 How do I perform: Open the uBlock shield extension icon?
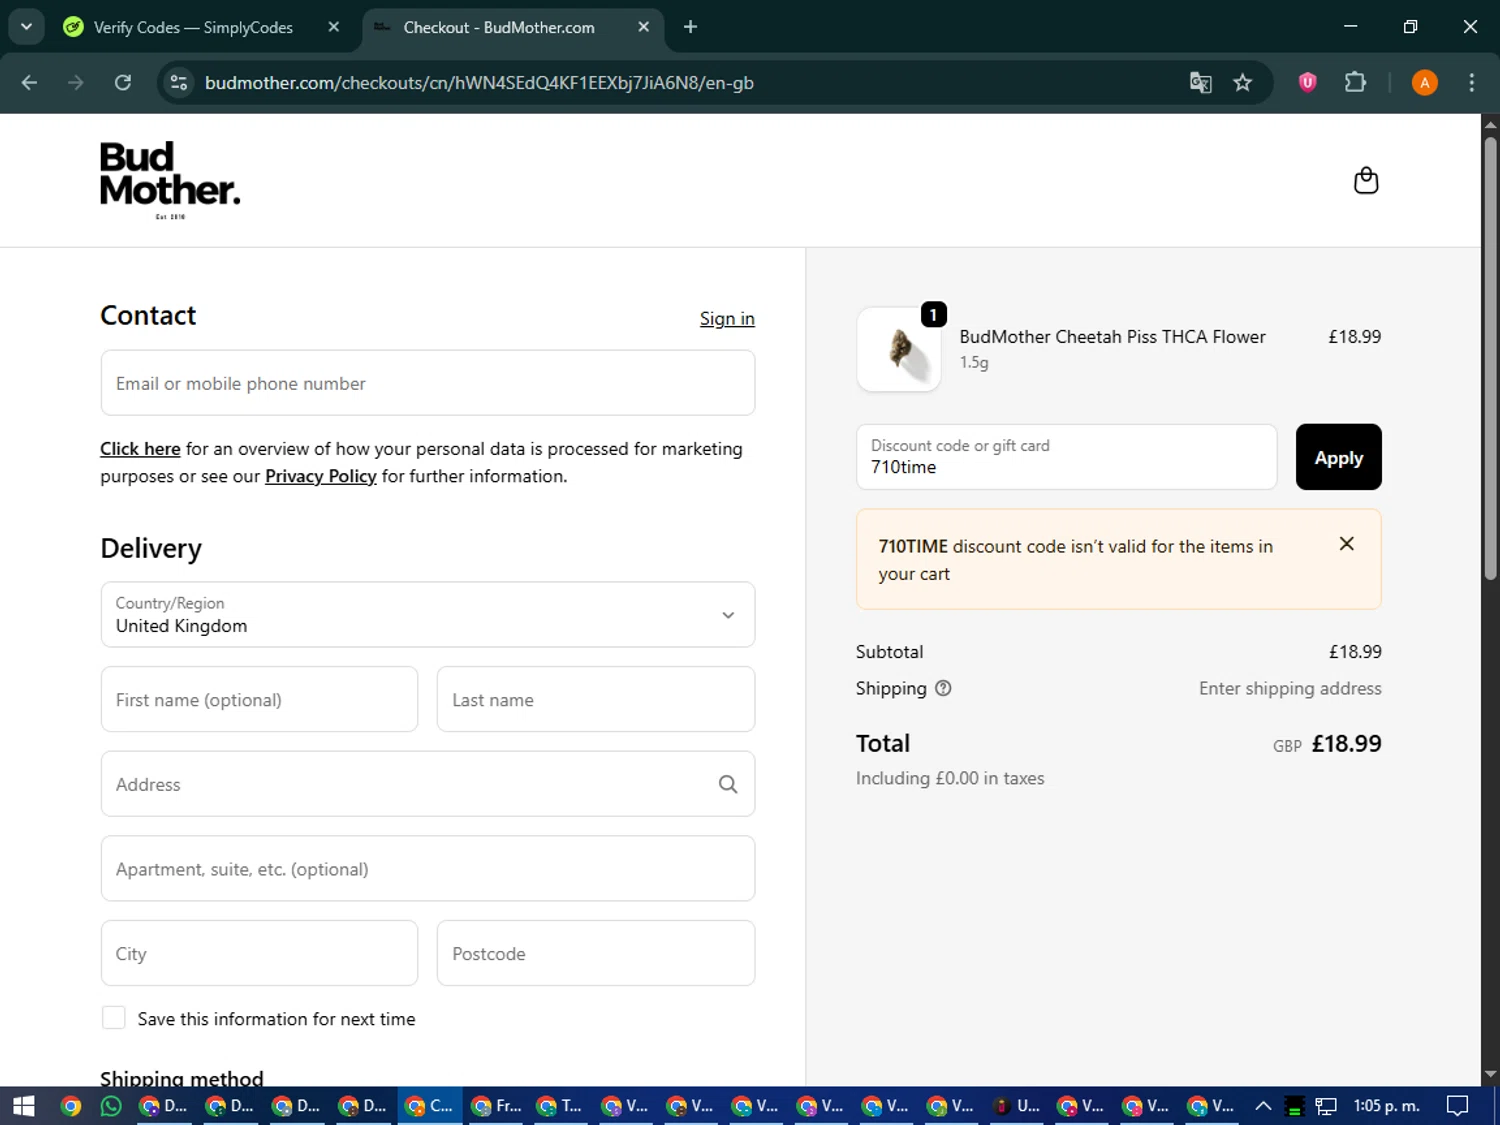pyautogui.click(x=1308, y=83)
